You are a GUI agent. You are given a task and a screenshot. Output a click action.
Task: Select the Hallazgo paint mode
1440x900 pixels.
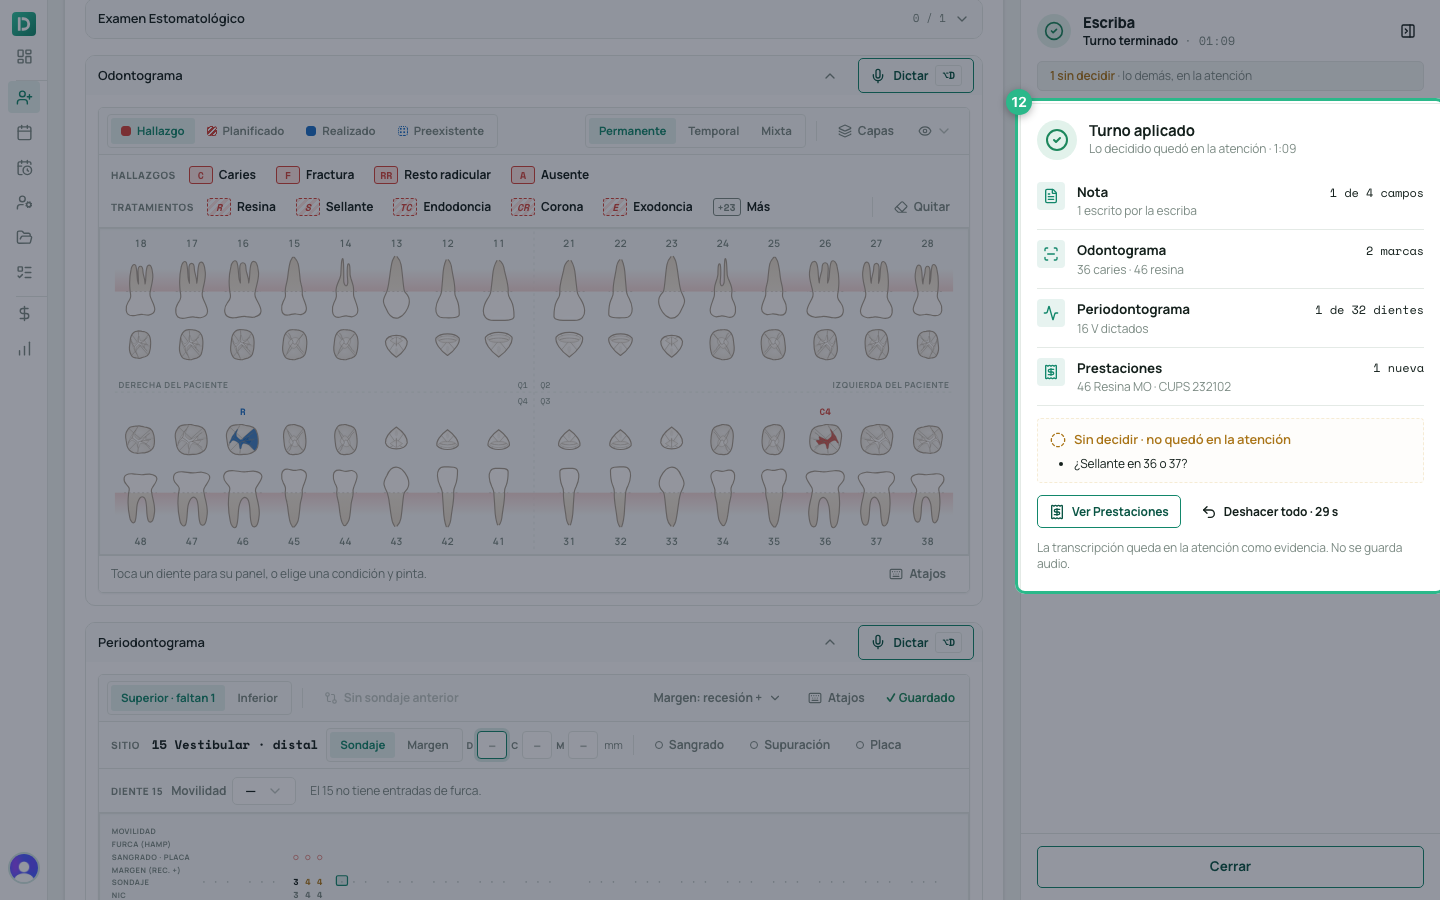point(152,131)
